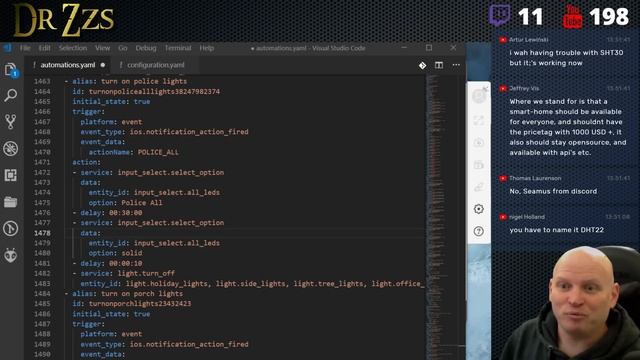
Task: Open the Go menu
Action: click(x=123, y=48)
